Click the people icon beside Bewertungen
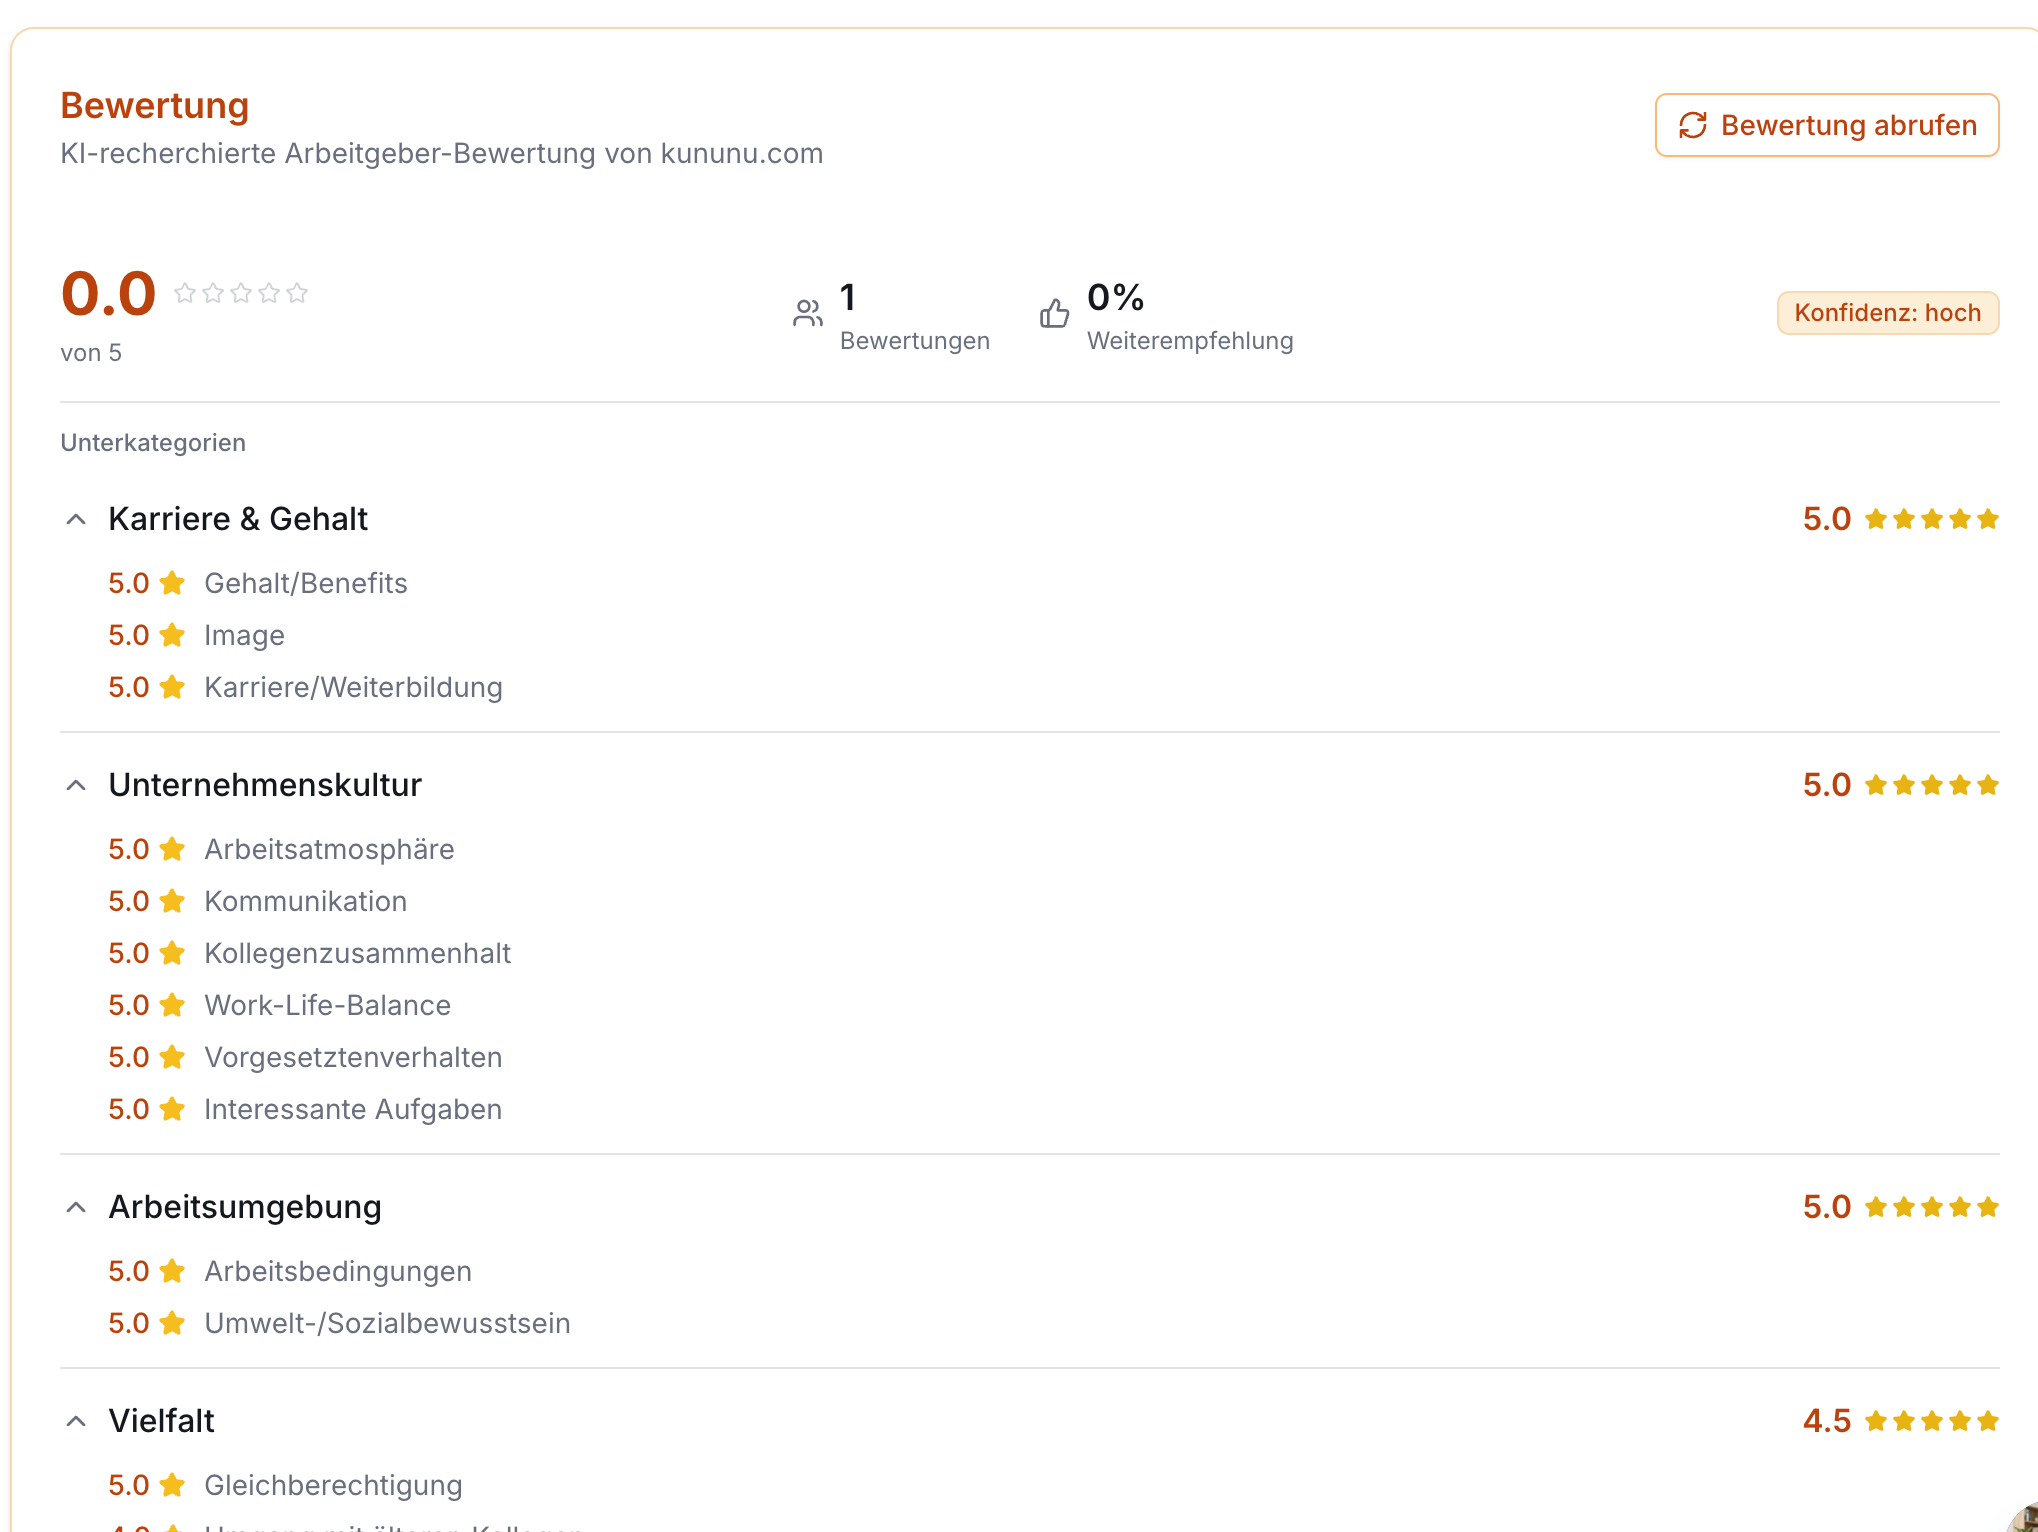2038x1532 pixels. click(x=808, y=314)
